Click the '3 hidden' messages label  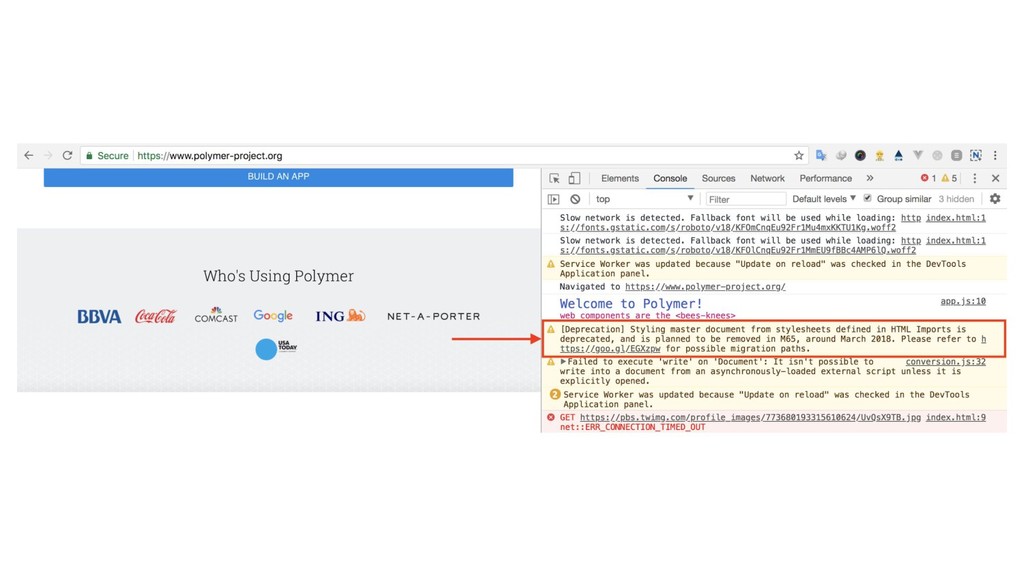(x=956, y=199)
